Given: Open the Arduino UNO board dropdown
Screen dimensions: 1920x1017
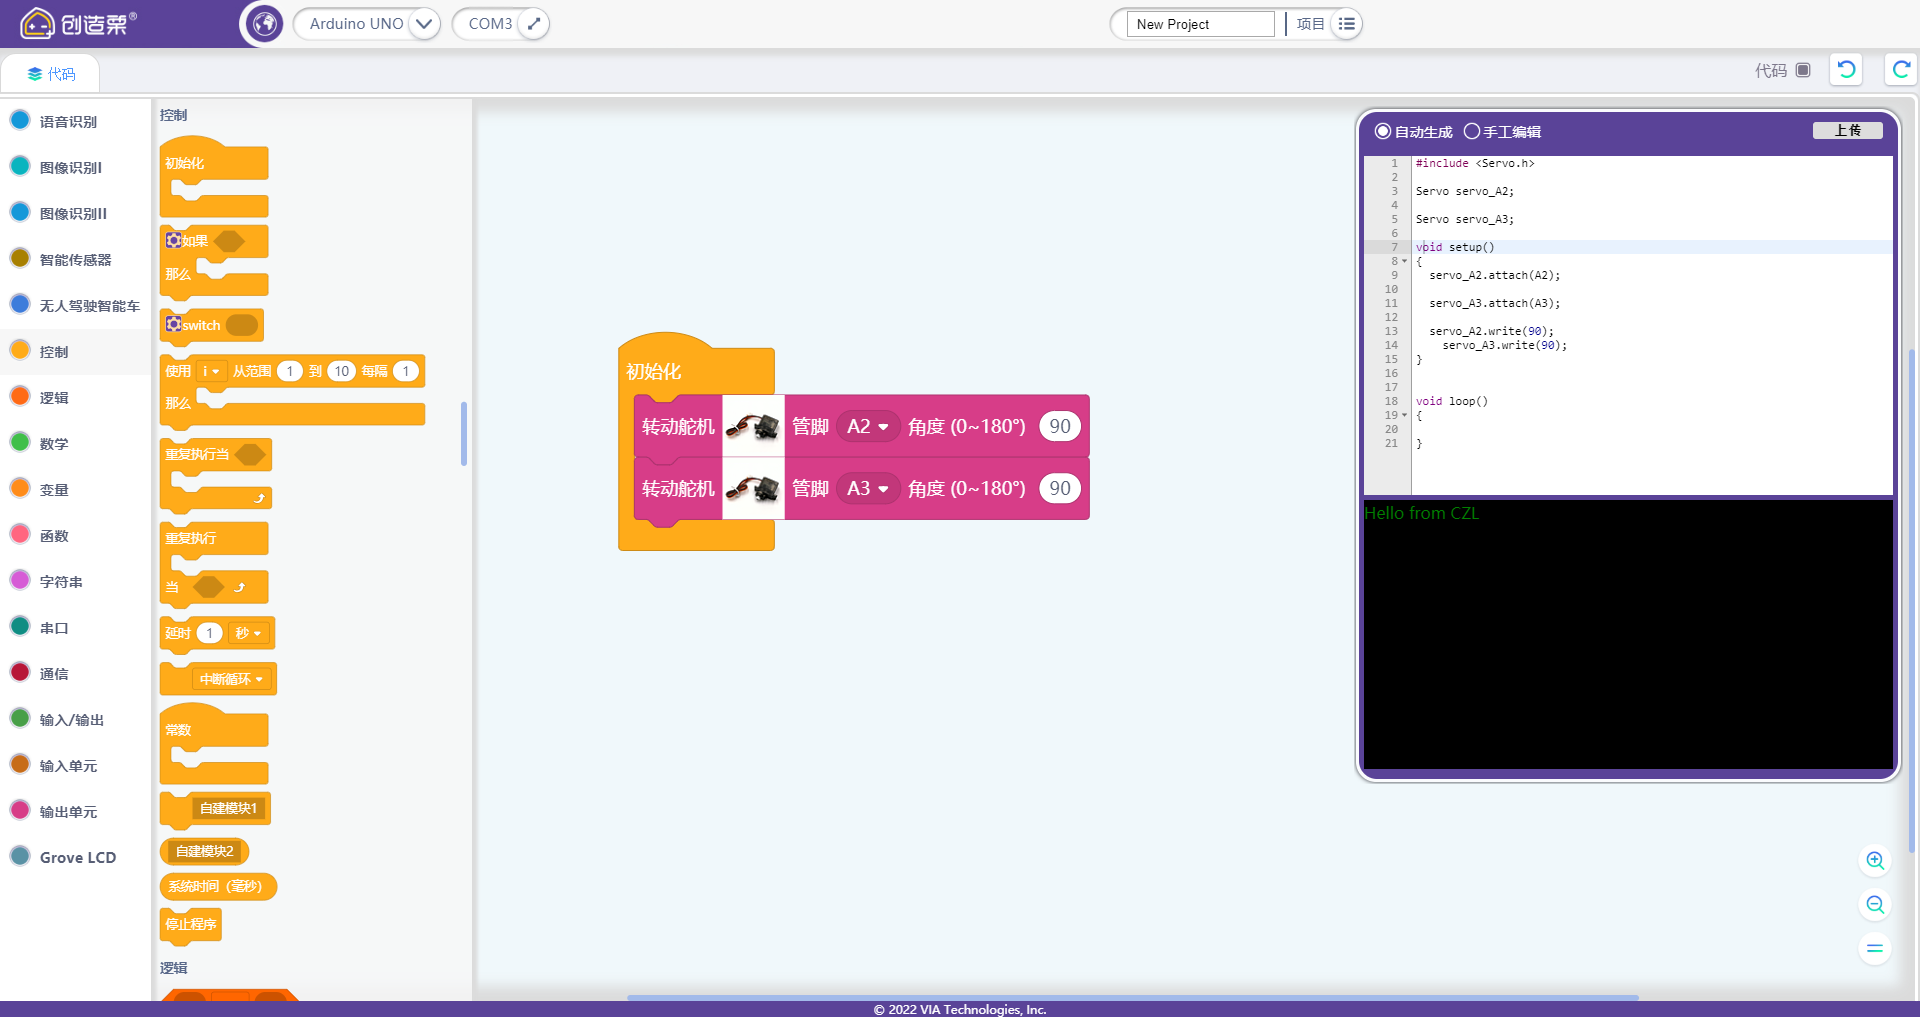Looking at the screenshot, I should [424, 24].
